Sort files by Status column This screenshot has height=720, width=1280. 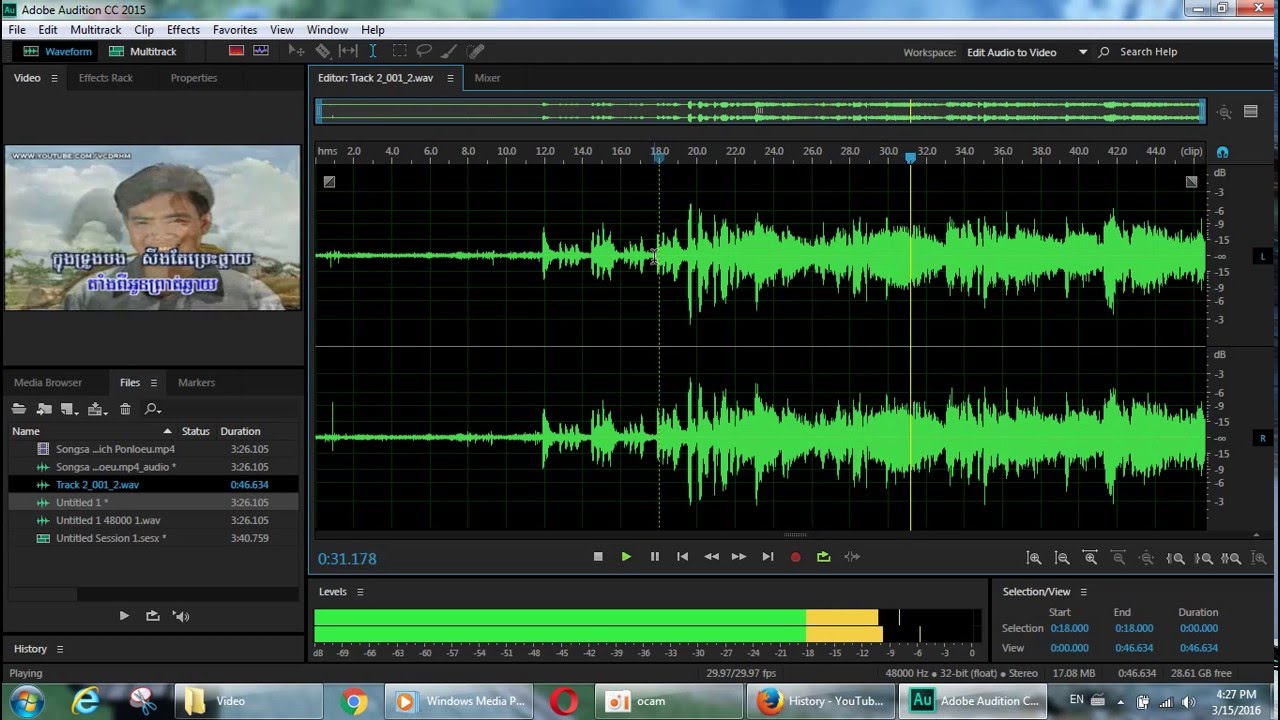(x=195, y=431)
